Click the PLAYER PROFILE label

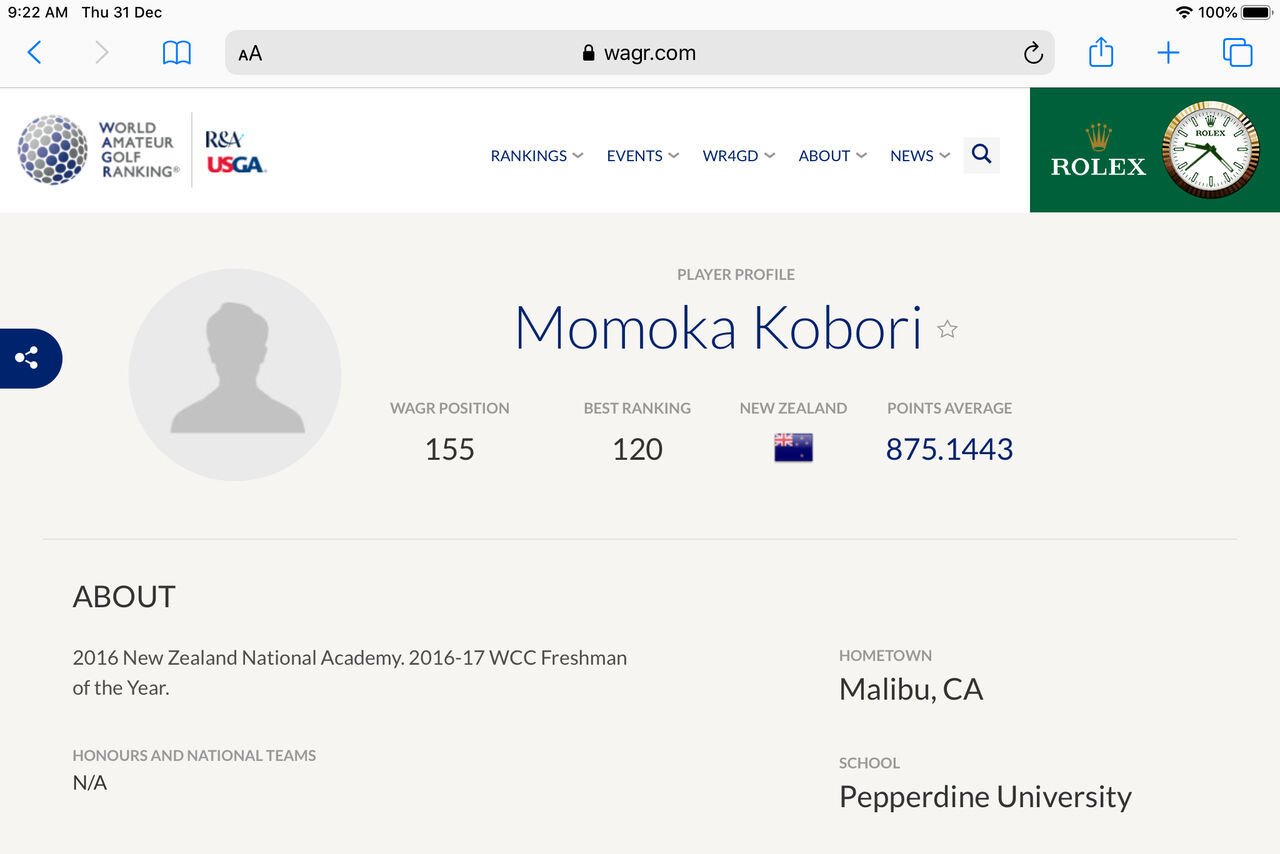pyautogui.click(x=736, y=274)
